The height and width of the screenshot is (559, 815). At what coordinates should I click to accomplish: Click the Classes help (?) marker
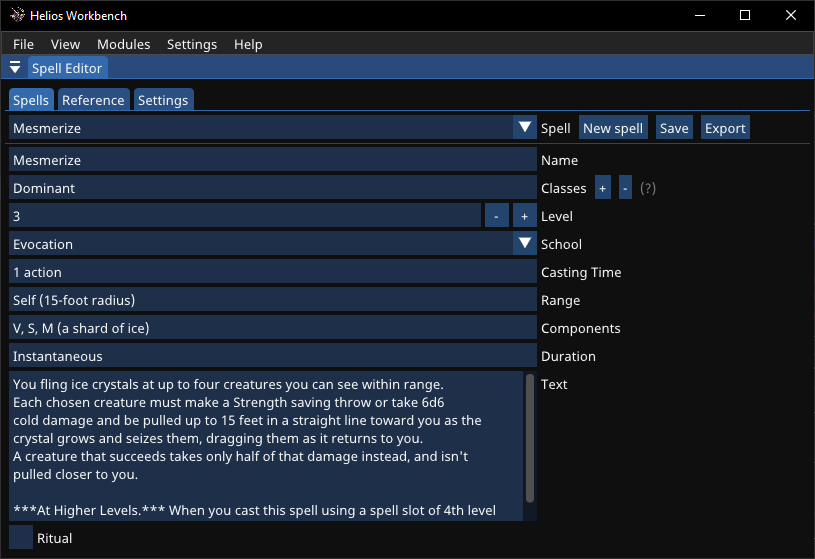pyautogui.click(x=648, y=188)
